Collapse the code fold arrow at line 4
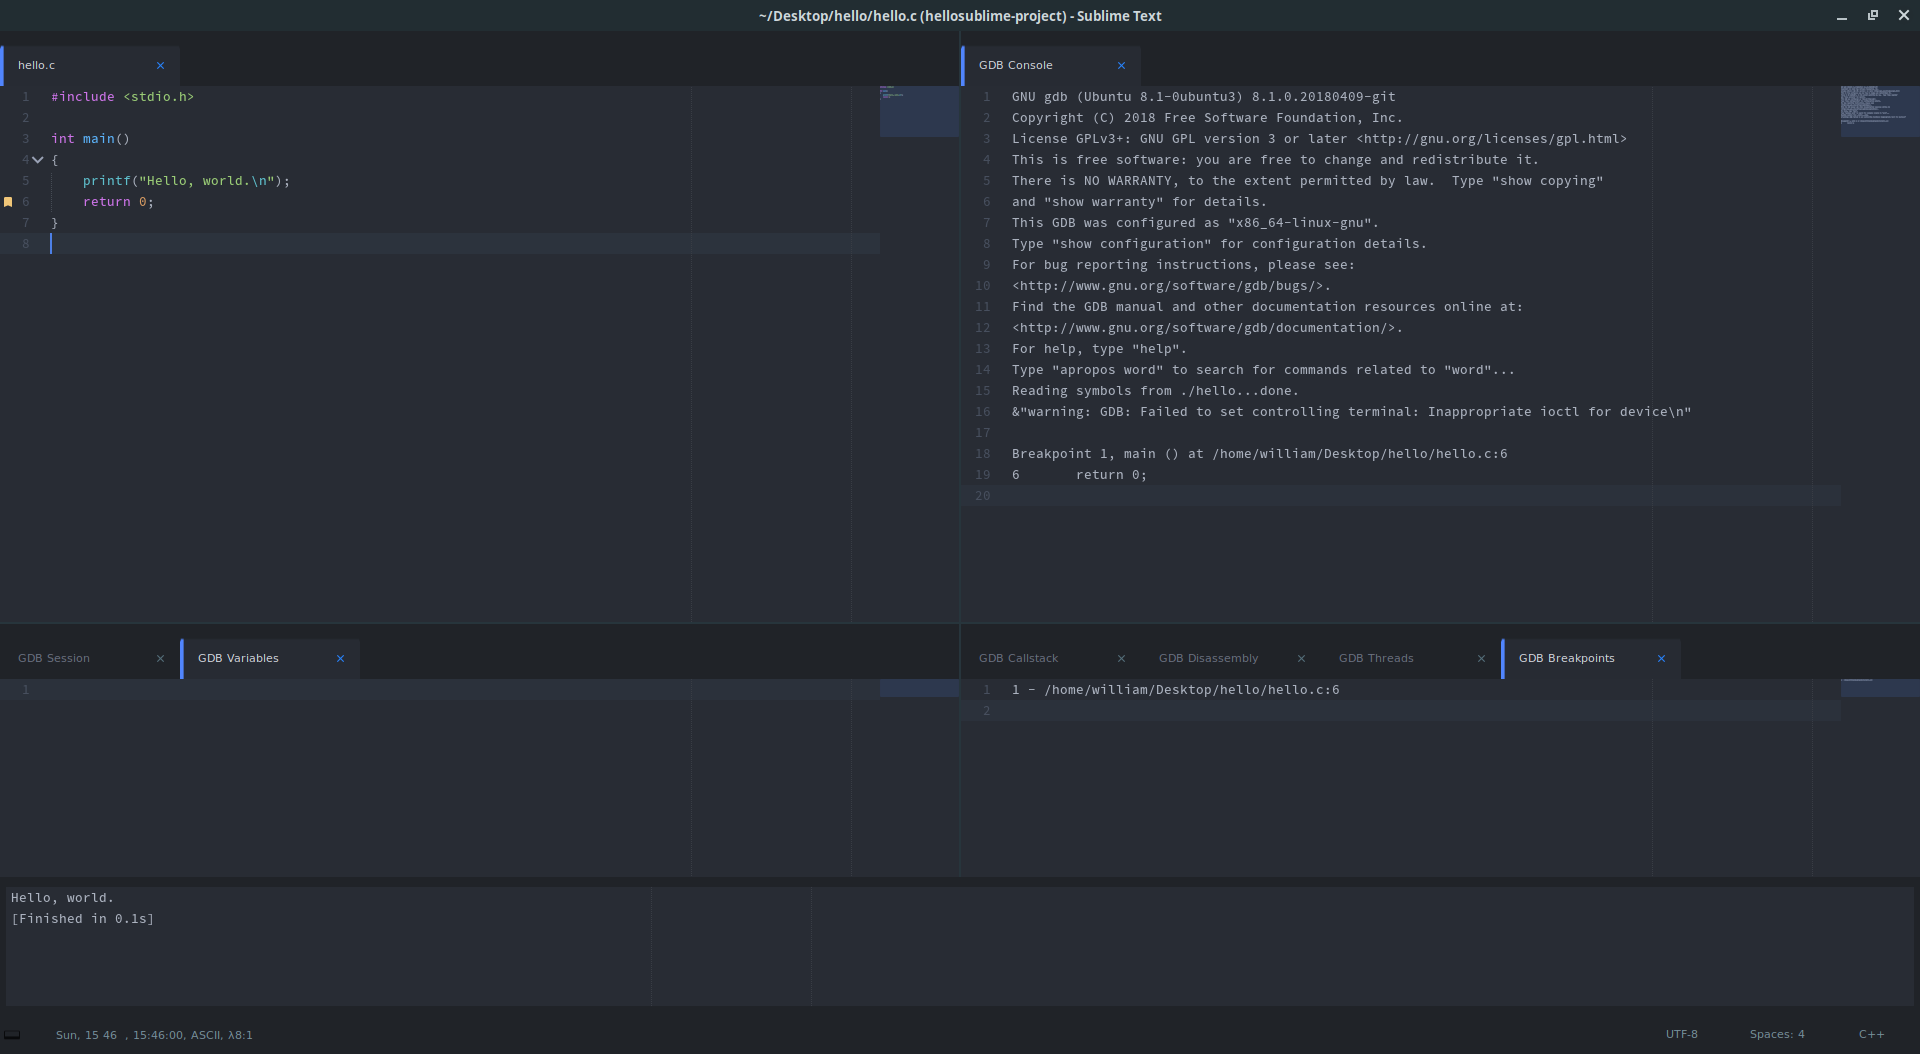The image size is (1920, 1054). pos(38,160)
